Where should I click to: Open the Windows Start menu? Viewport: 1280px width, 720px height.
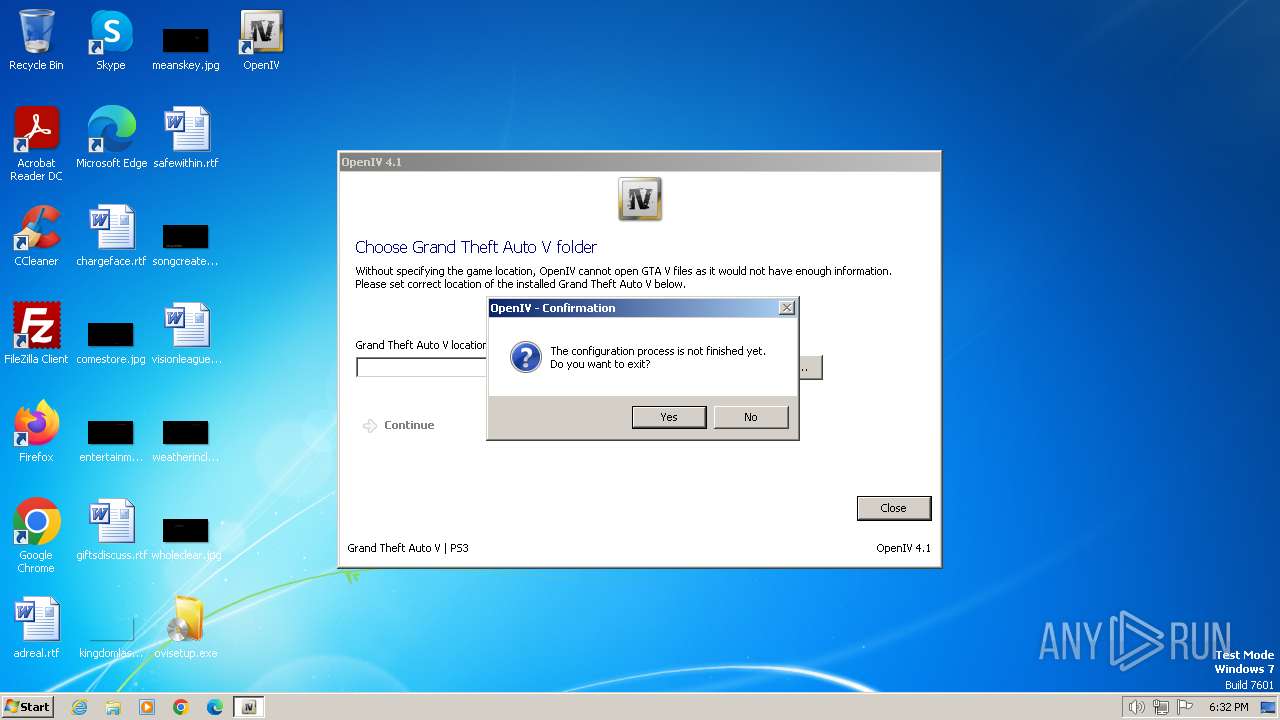pos(28,707)
